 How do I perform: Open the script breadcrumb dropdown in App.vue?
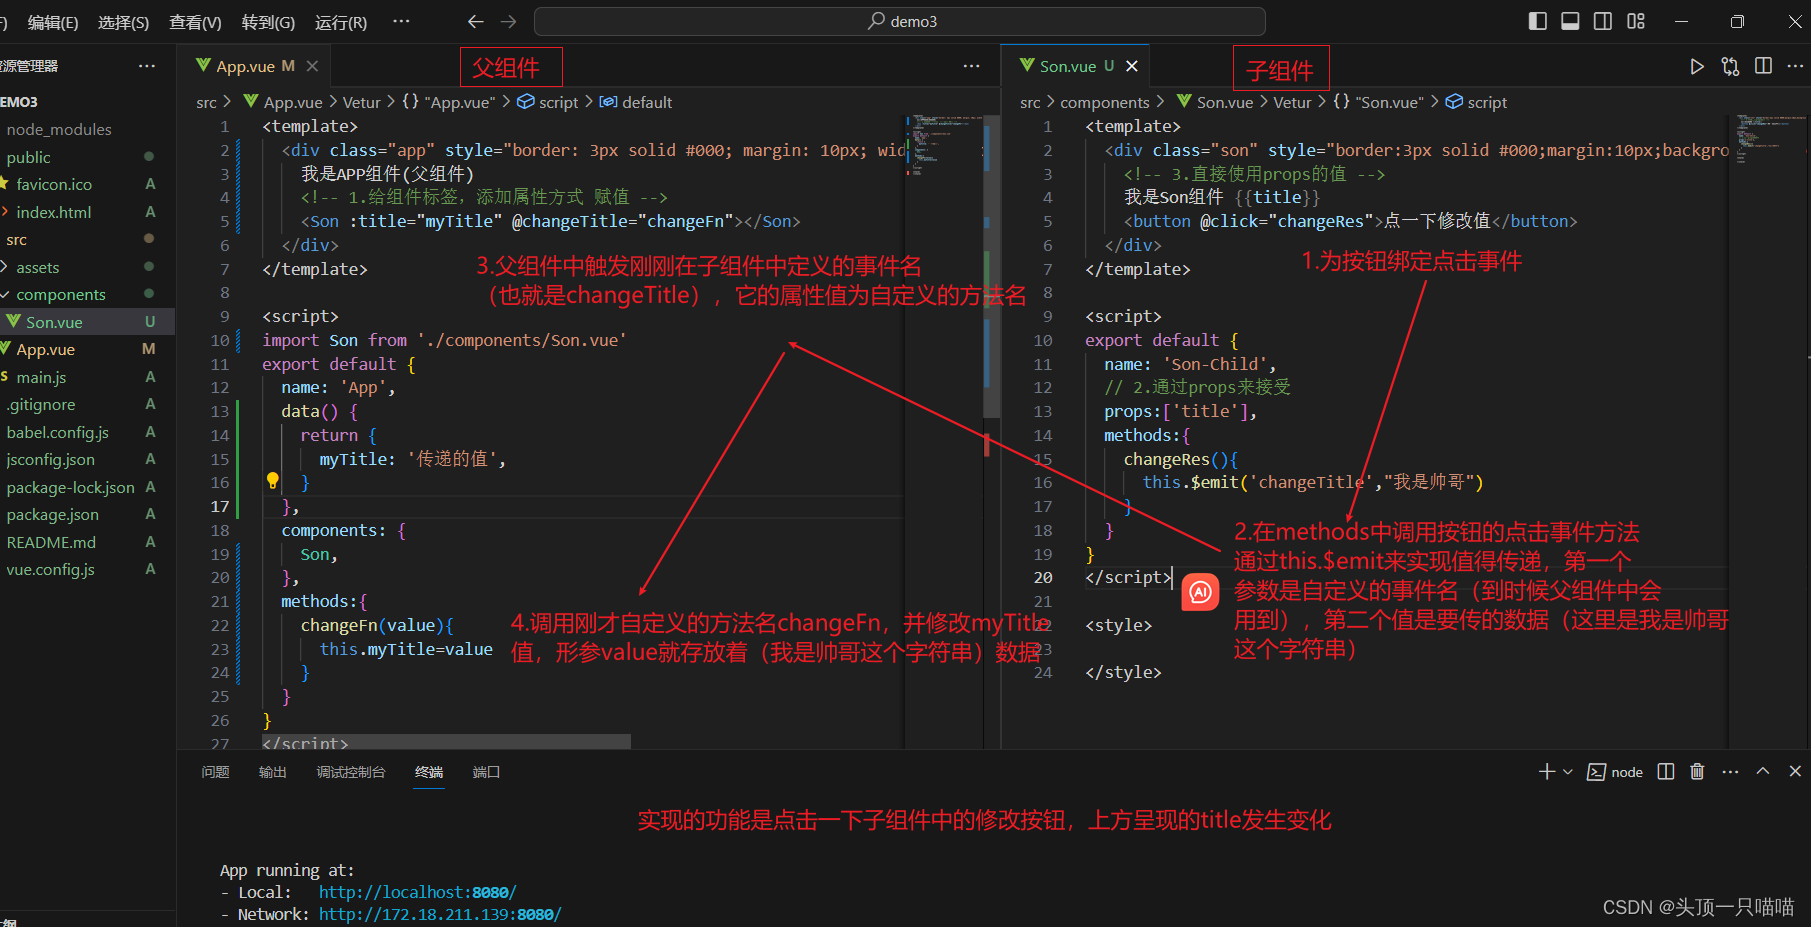click(x=557, y=101)
